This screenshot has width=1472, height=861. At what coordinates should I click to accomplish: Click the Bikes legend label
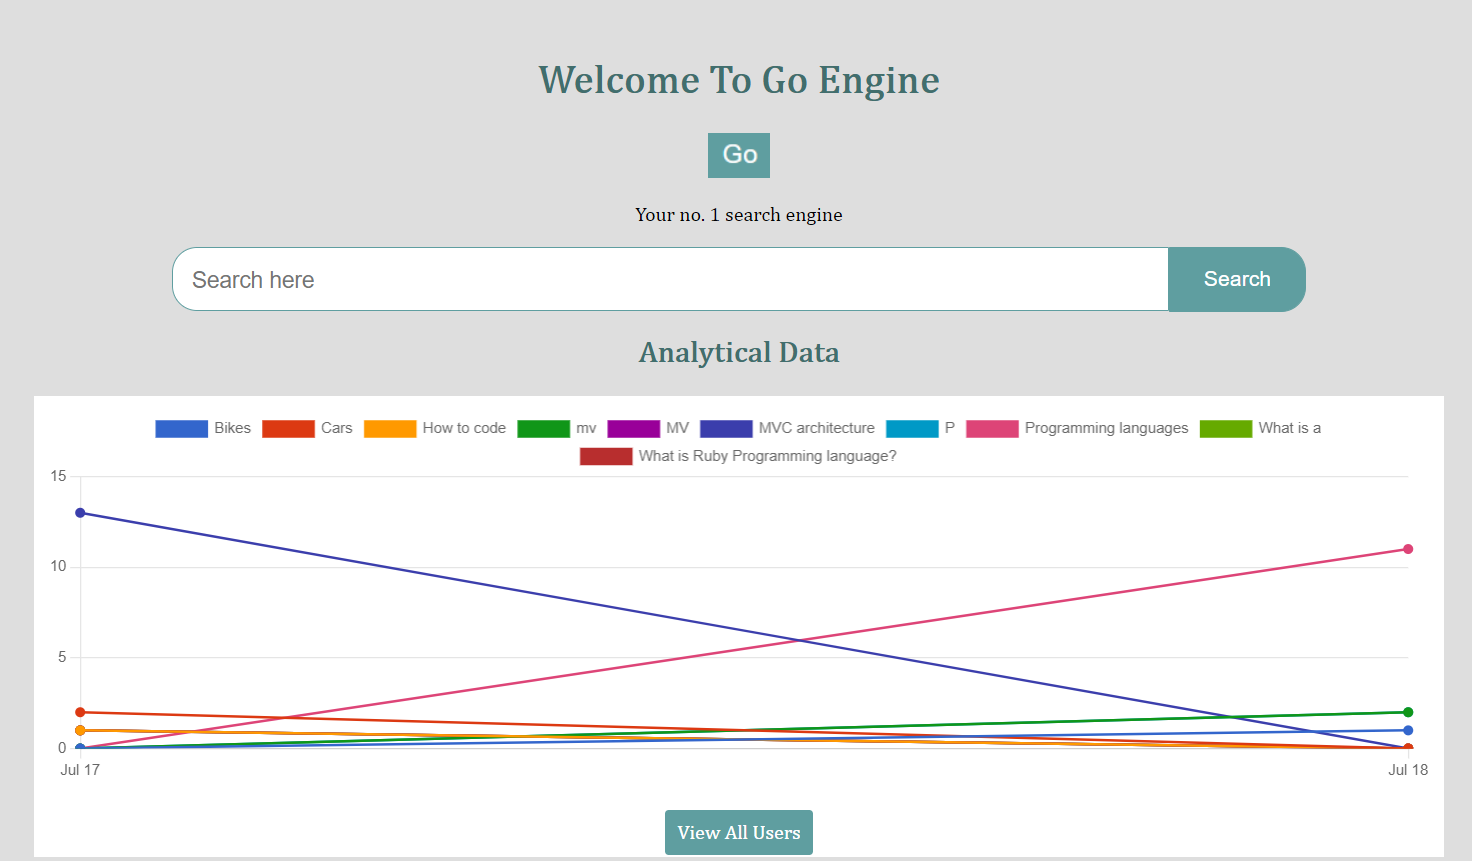click(232, 428)
